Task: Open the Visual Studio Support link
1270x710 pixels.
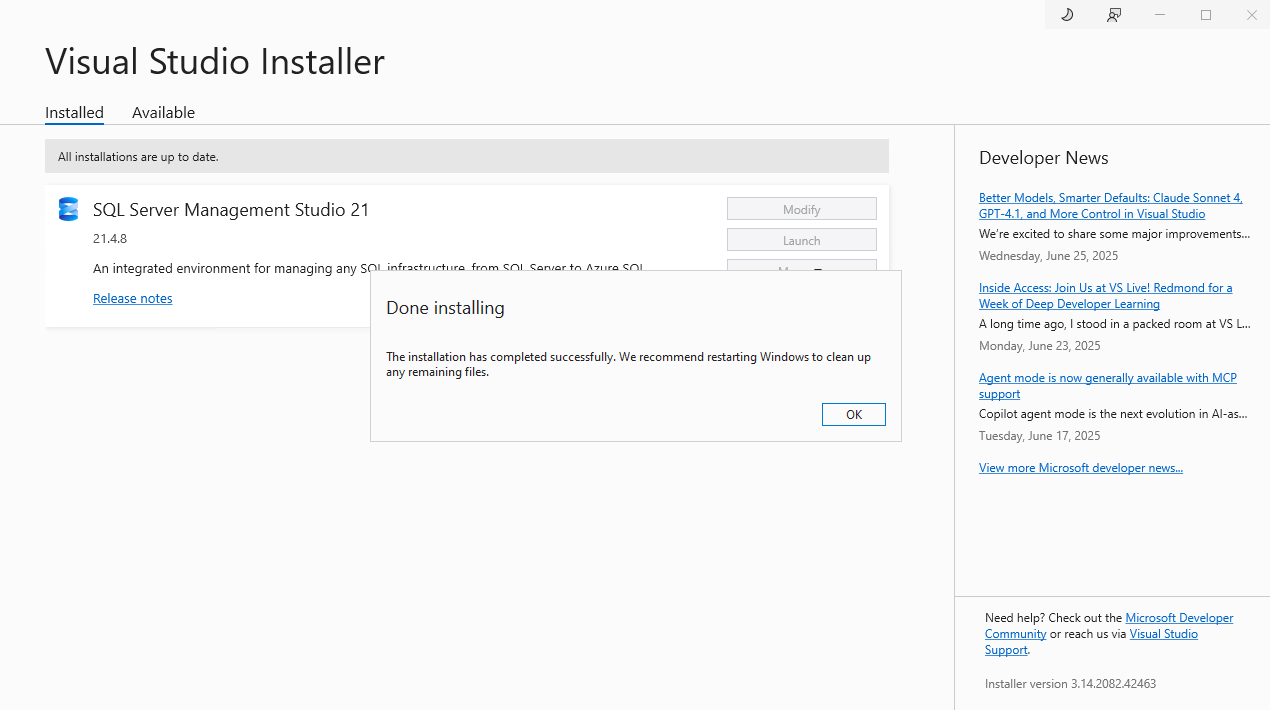Action: pyautogui.click(x=1163, y=633)
